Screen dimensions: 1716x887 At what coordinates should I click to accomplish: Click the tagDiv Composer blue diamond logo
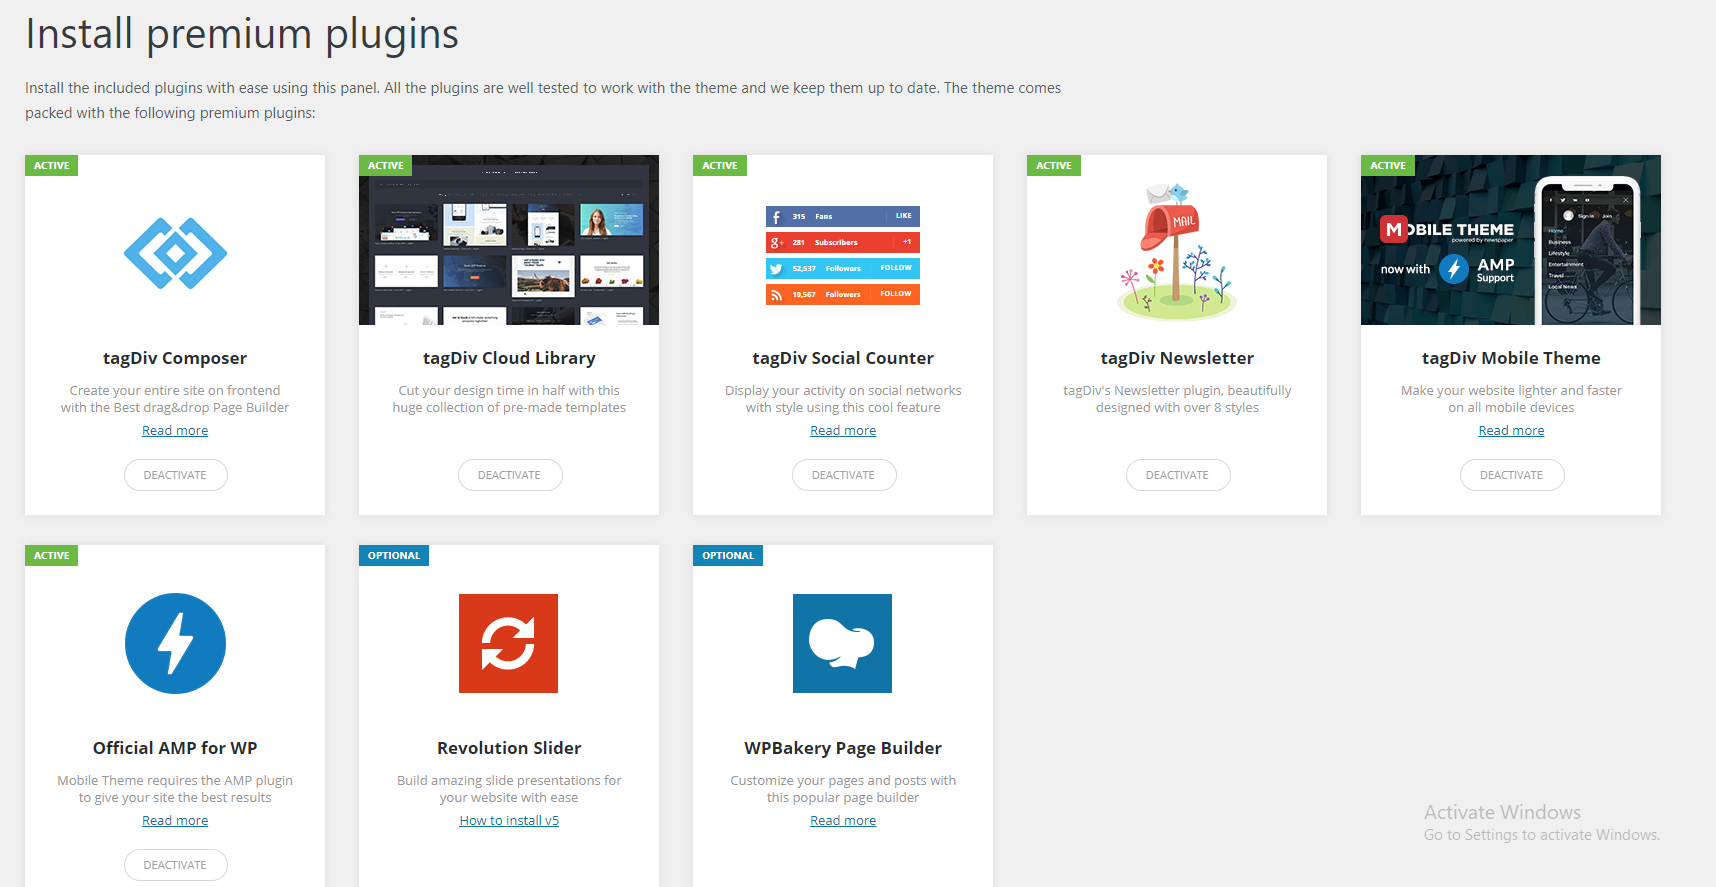click(175, 253)
